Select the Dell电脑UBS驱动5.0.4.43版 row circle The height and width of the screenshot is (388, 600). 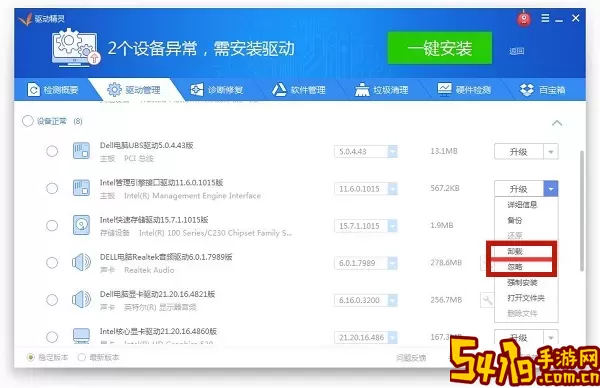point(52,151)
